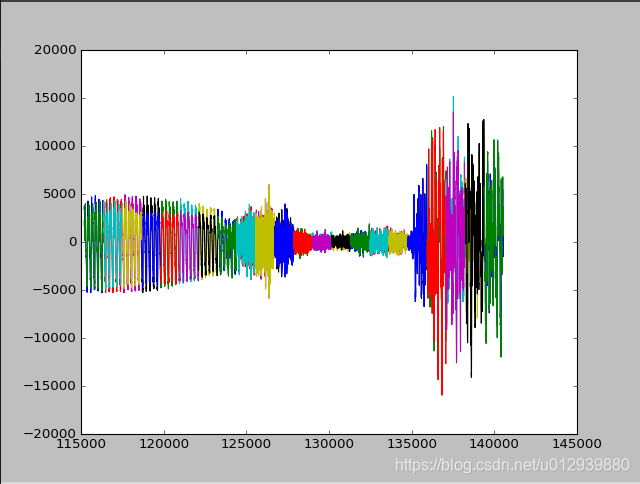Click the x-axis label 130000
The height and width of the screenshot is (484, 640).
pos(329,444)
